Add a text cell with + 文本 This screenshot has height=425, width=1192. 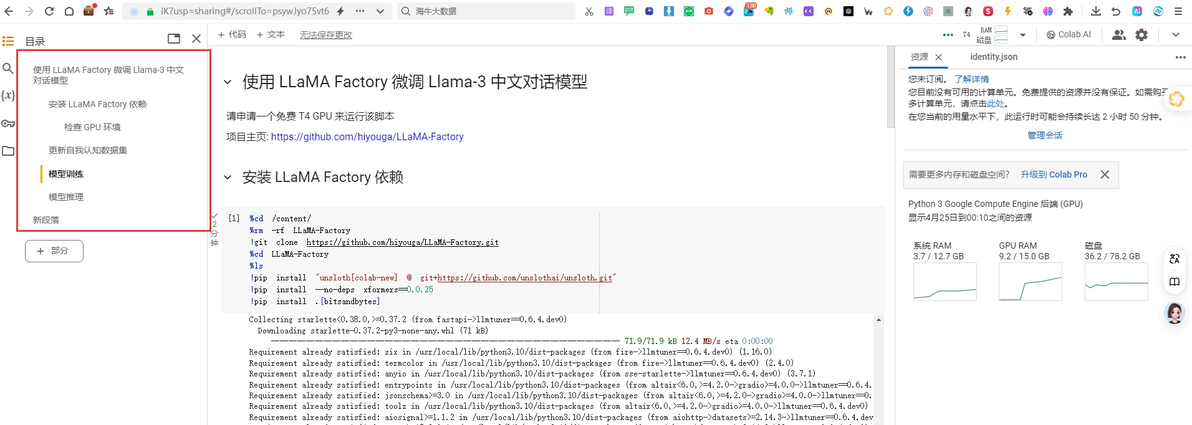click(x=271, y=35)
